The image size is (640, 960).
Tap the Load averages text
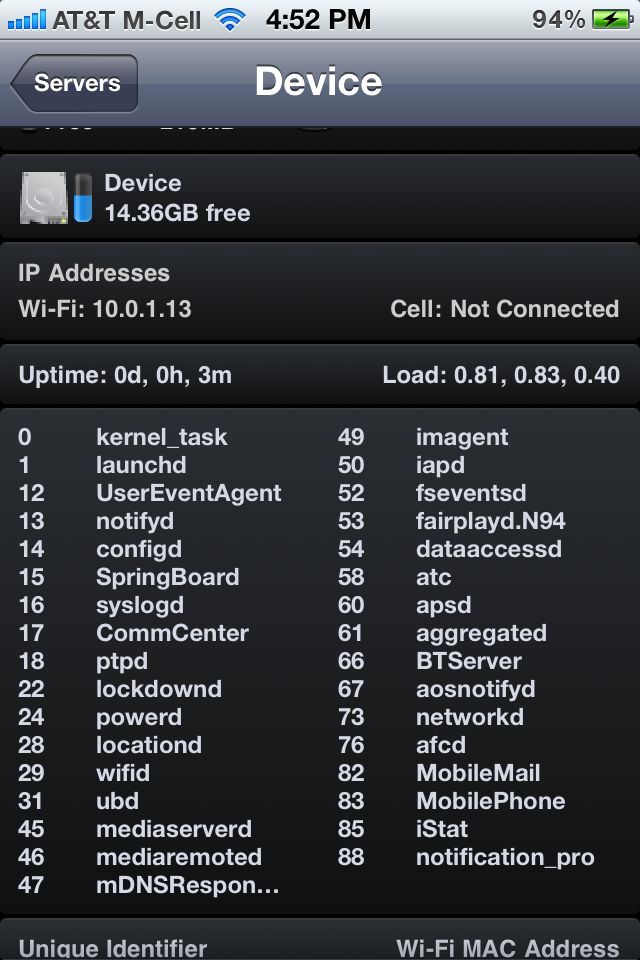point(501,375)
